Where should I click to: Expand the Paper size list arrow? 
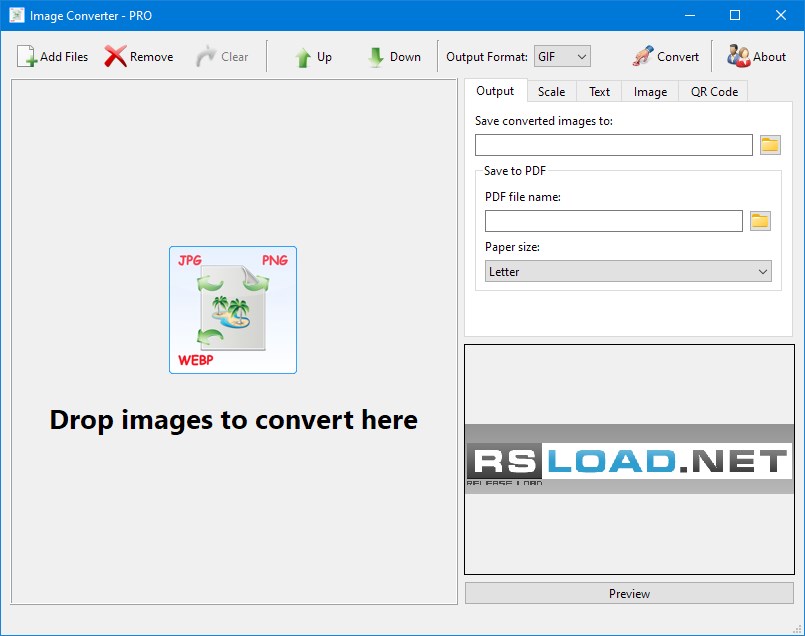coord(763,271)
